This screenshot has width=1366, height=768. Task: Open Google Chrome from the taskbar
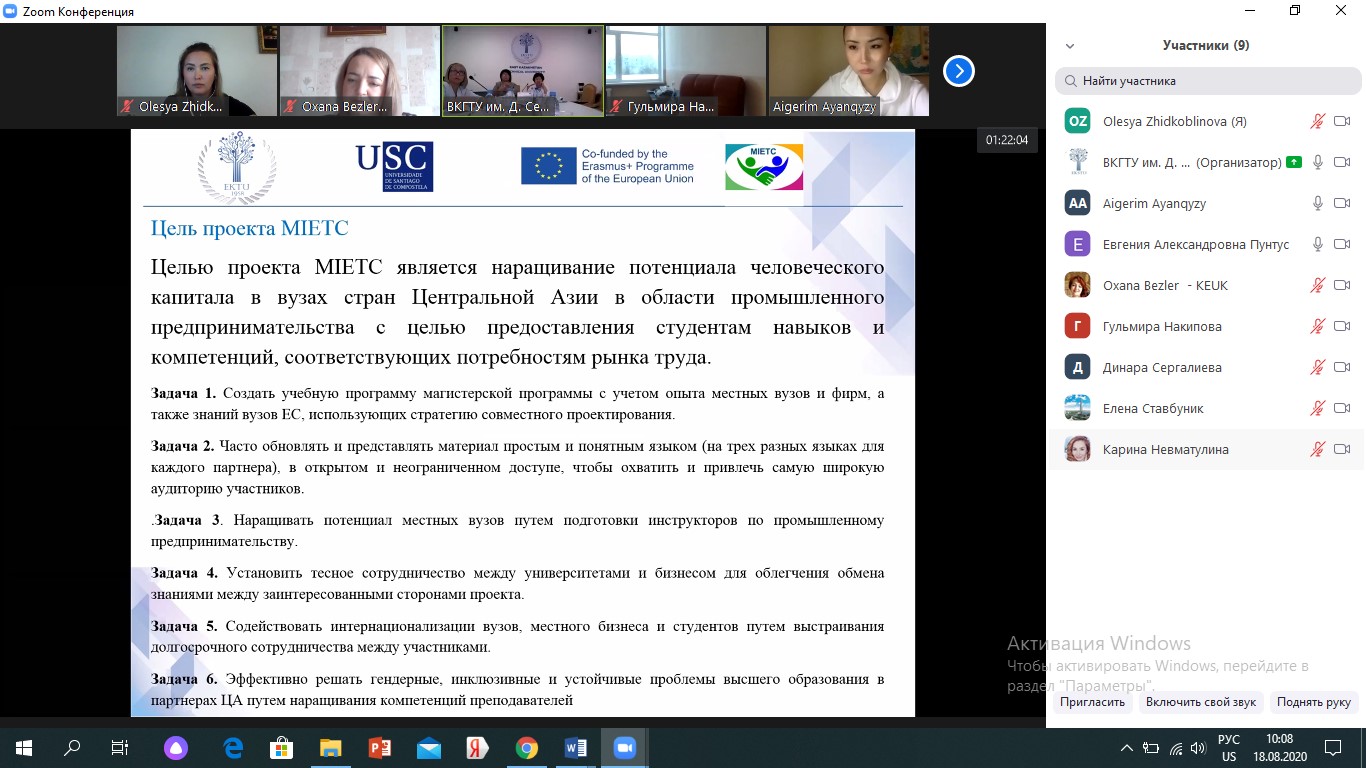coord(527,747)
